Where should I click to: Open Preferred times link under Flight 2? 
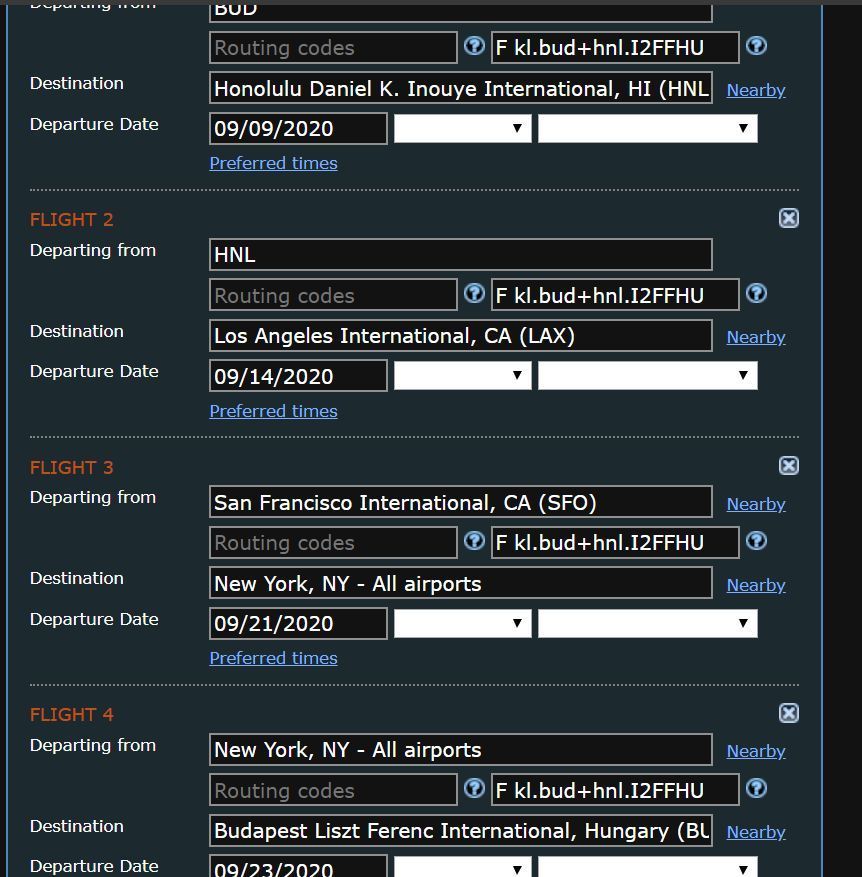point(274,411)
